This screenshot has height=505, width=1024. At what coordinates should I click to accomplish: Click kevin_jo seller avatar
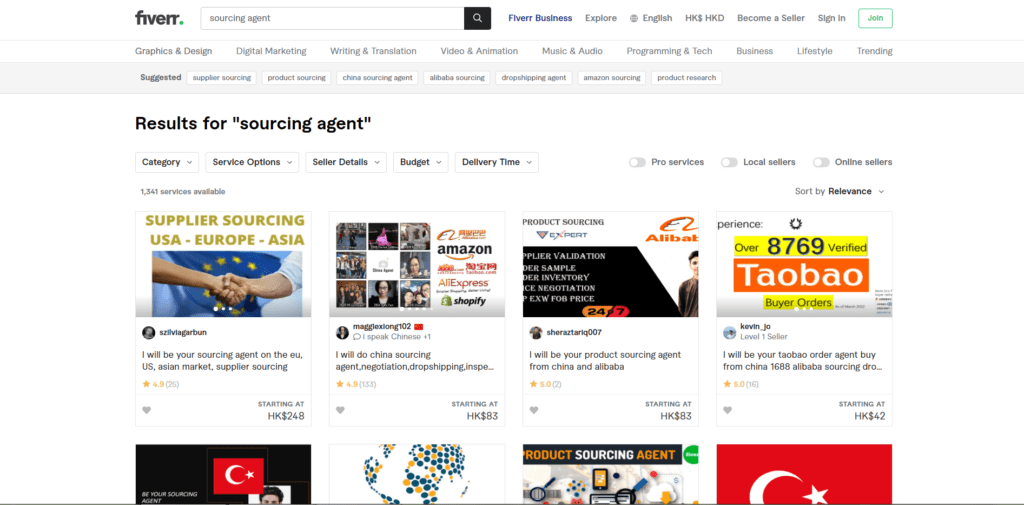pos(730,332)
